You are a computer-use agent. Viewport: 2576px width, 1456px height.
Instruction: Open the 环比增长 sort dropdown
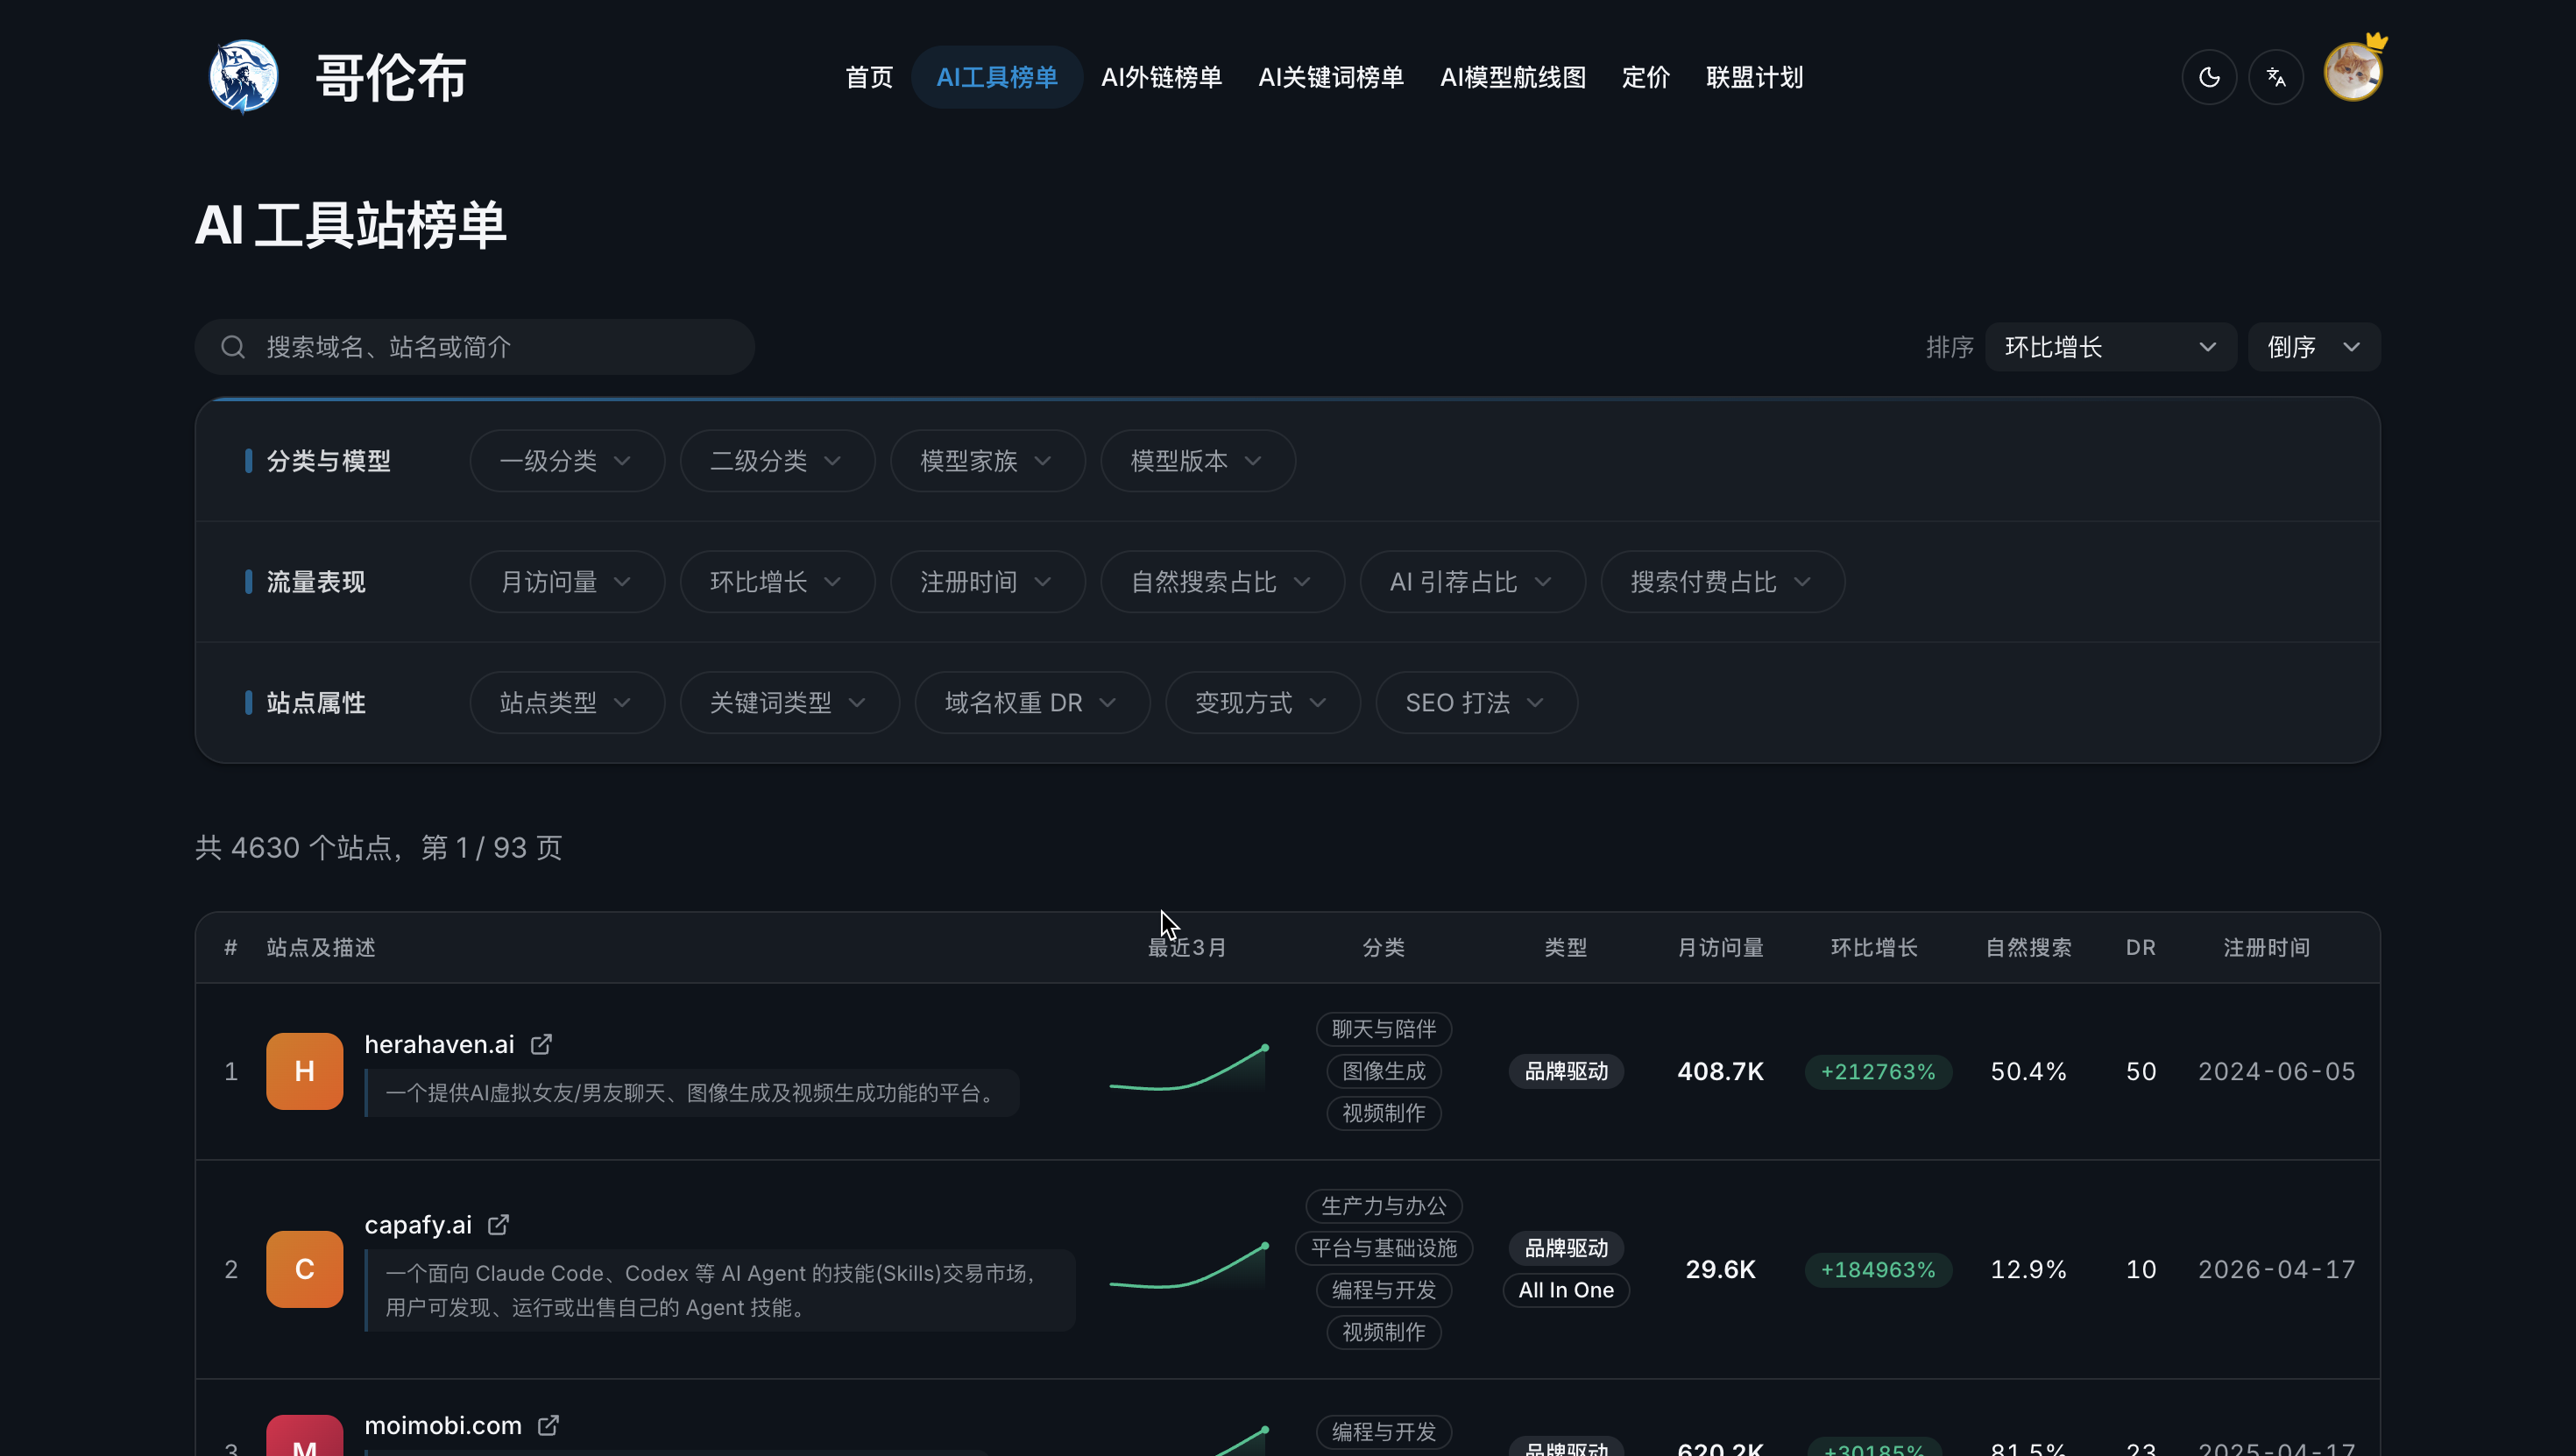[x=2111, y=347]
